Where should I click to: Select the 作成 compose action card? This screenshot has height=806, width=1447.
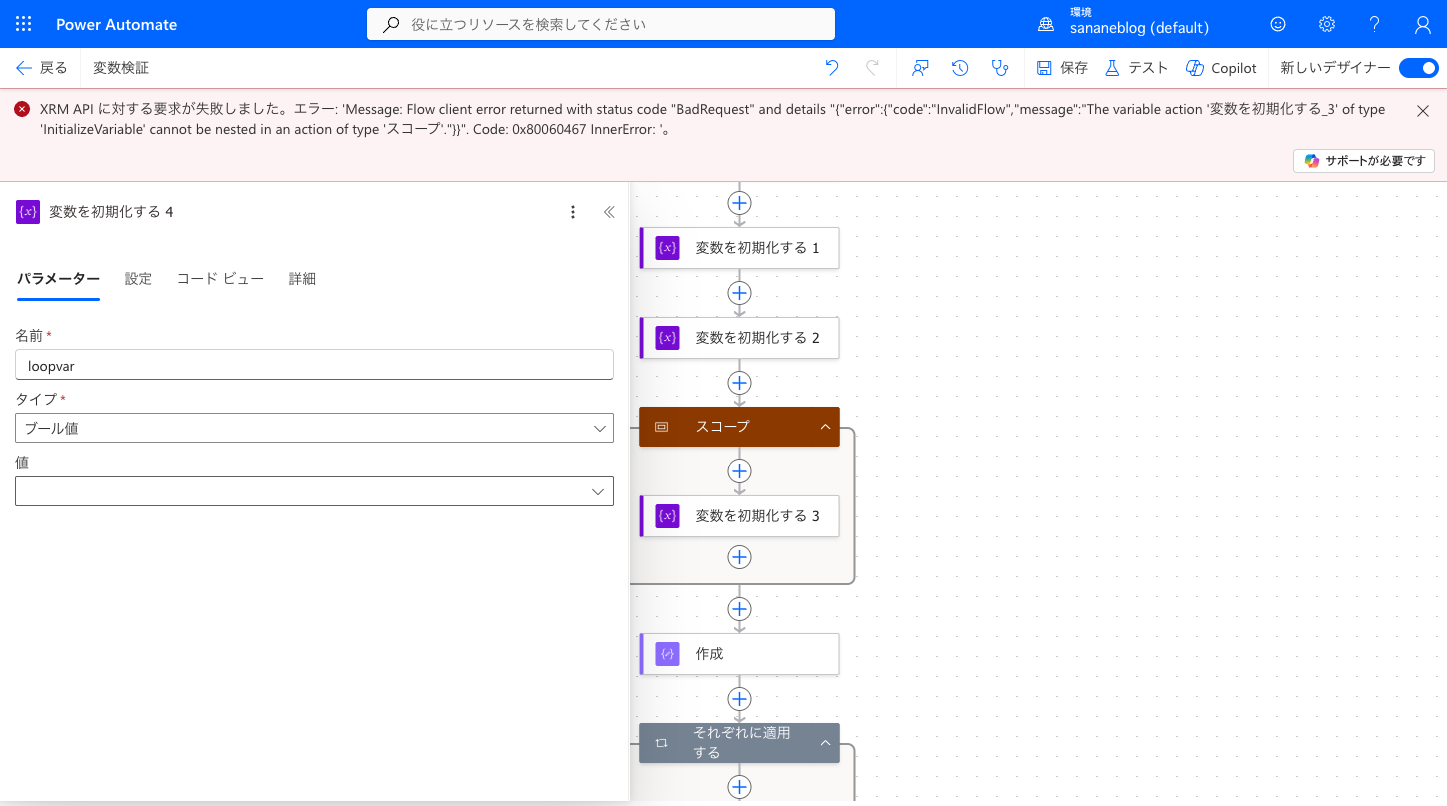[739, 654]
